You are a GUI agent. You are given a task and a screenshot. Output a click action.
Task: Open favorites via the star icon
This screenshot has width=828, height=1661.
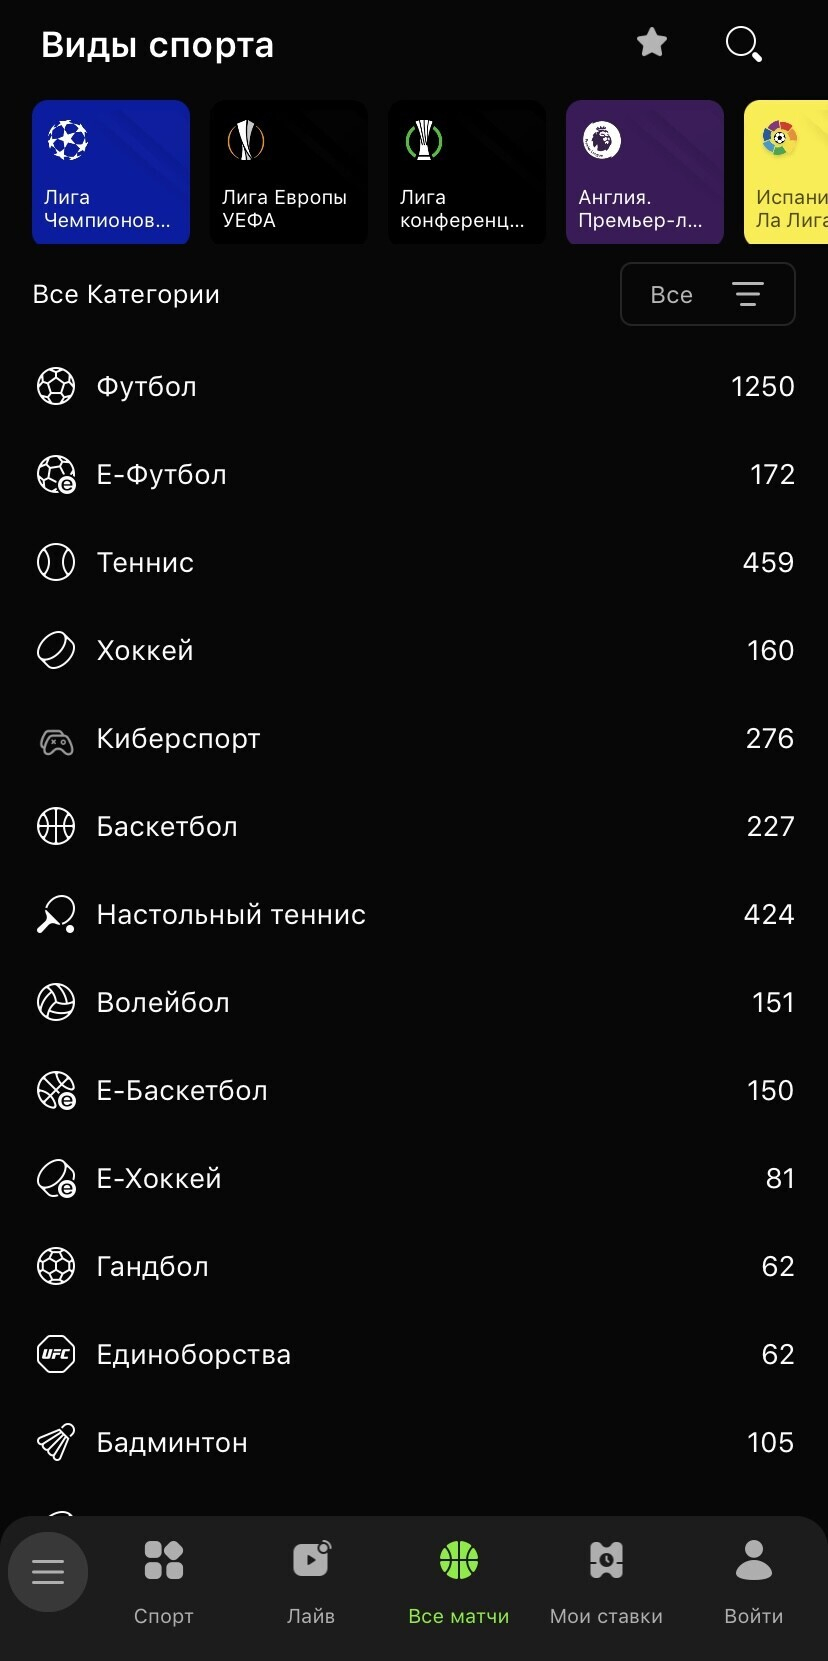point(651,43)
